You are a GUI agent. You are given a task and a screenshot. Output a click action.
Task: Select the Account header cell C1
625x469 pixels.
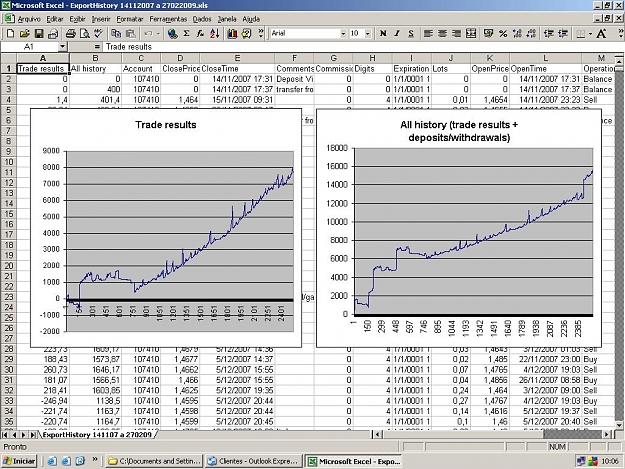[141, 69]
